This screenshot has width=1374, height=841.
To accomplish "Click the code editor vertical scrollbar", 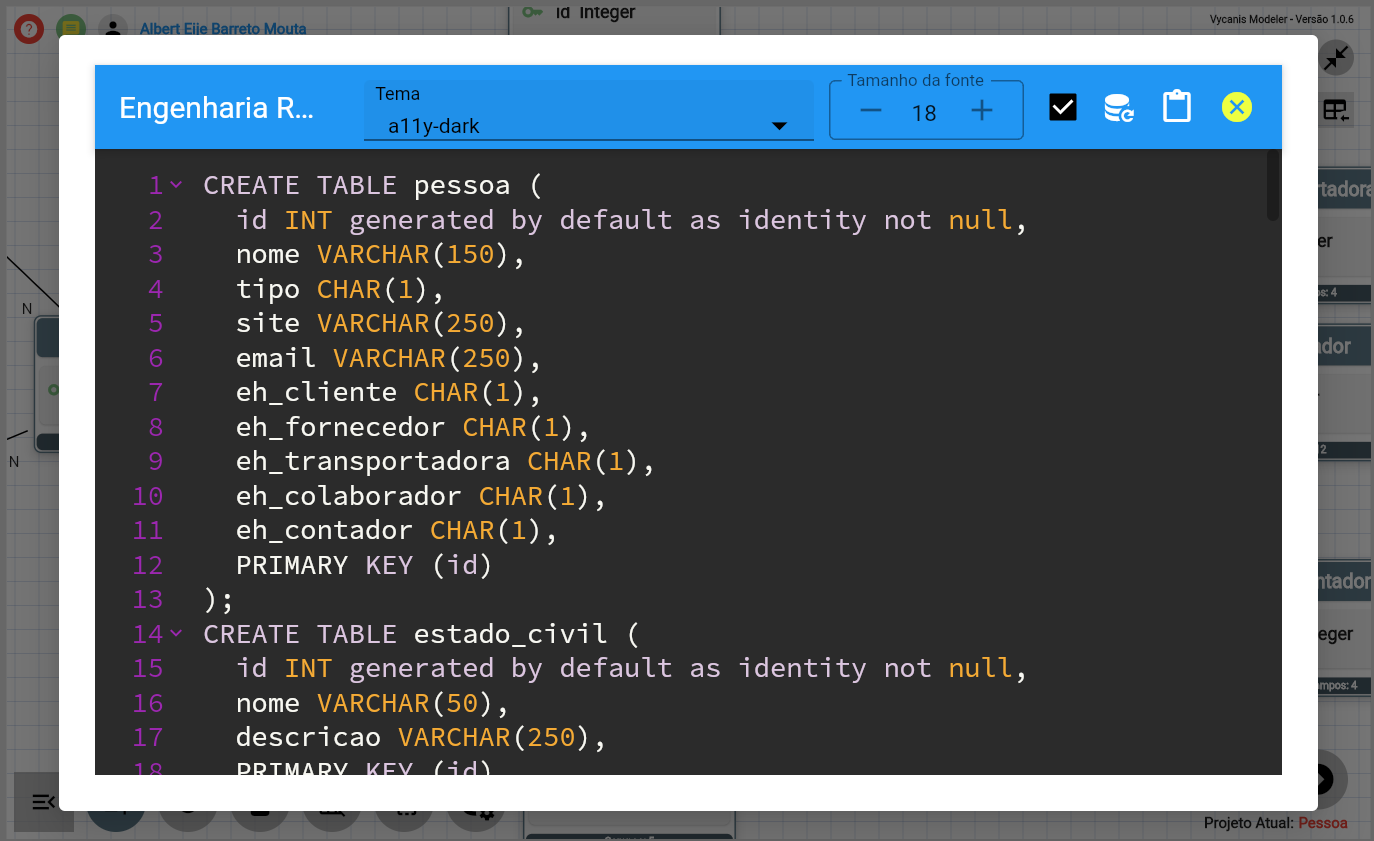I will (1273, 186).
